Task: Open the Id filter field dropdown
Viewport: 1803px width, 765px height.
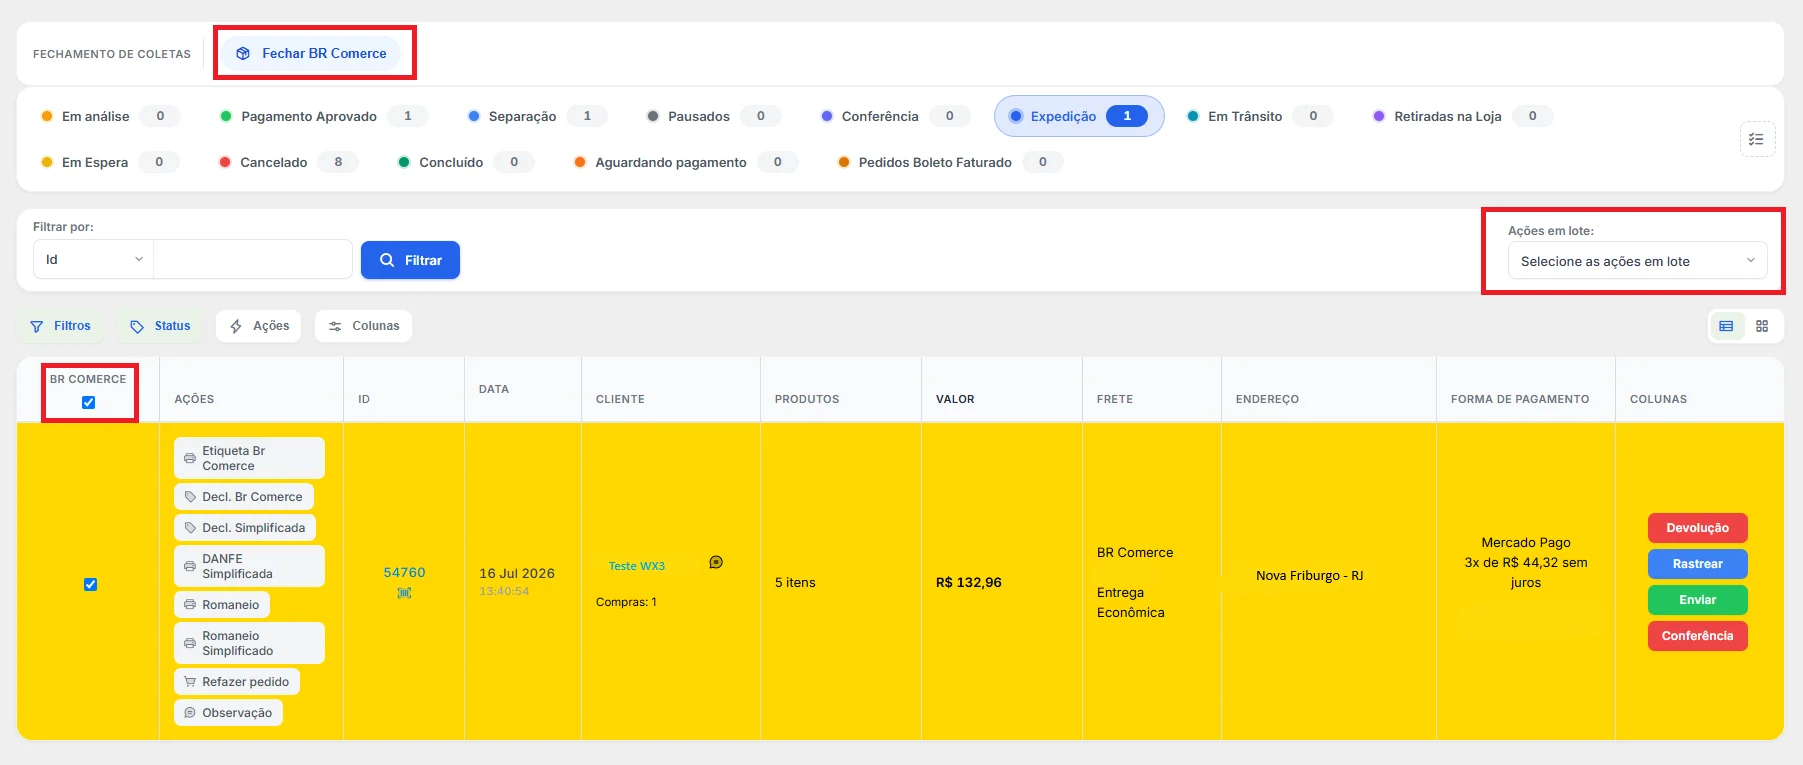Action: click(93, 259)
